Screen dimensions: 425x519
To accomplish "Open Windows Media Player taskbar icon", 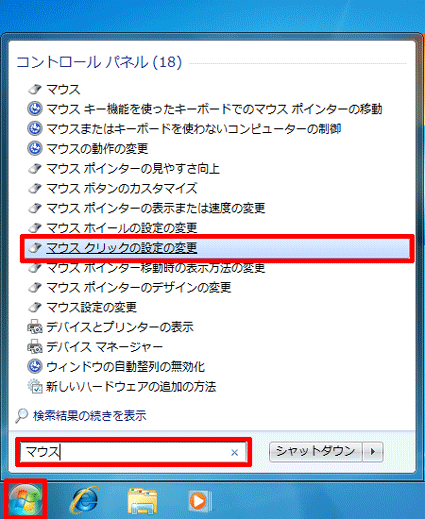I will [x=199, y=501].
